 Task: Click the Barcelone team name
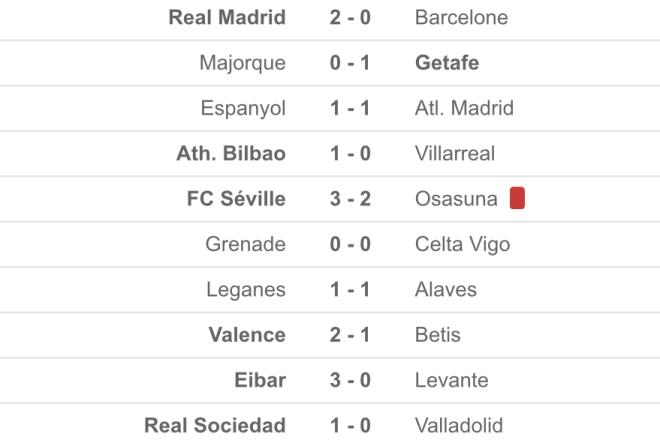tap(461, 17)
